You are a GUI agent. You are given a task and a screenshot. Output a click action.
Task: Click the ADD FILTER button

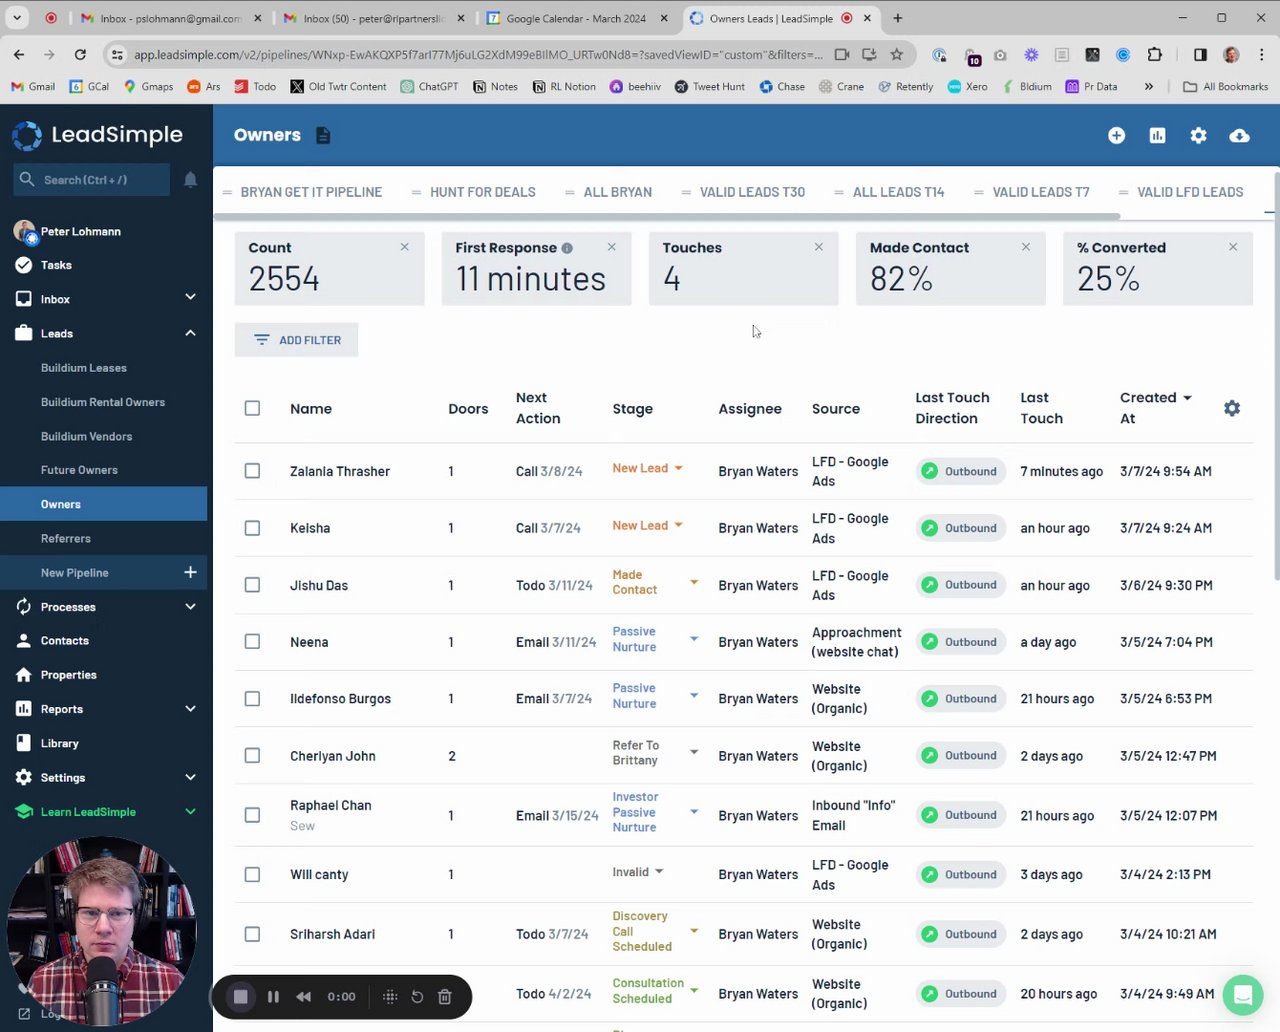[296, 340]
